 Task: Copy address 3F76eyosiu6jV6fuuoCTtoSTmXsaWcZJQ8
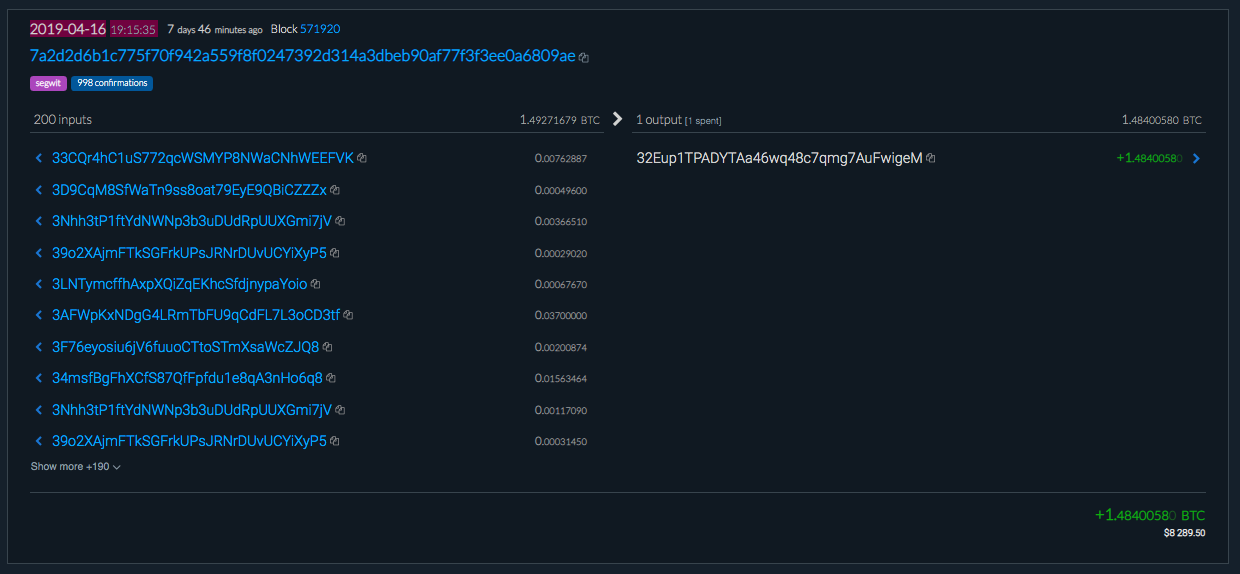(327, 347)
